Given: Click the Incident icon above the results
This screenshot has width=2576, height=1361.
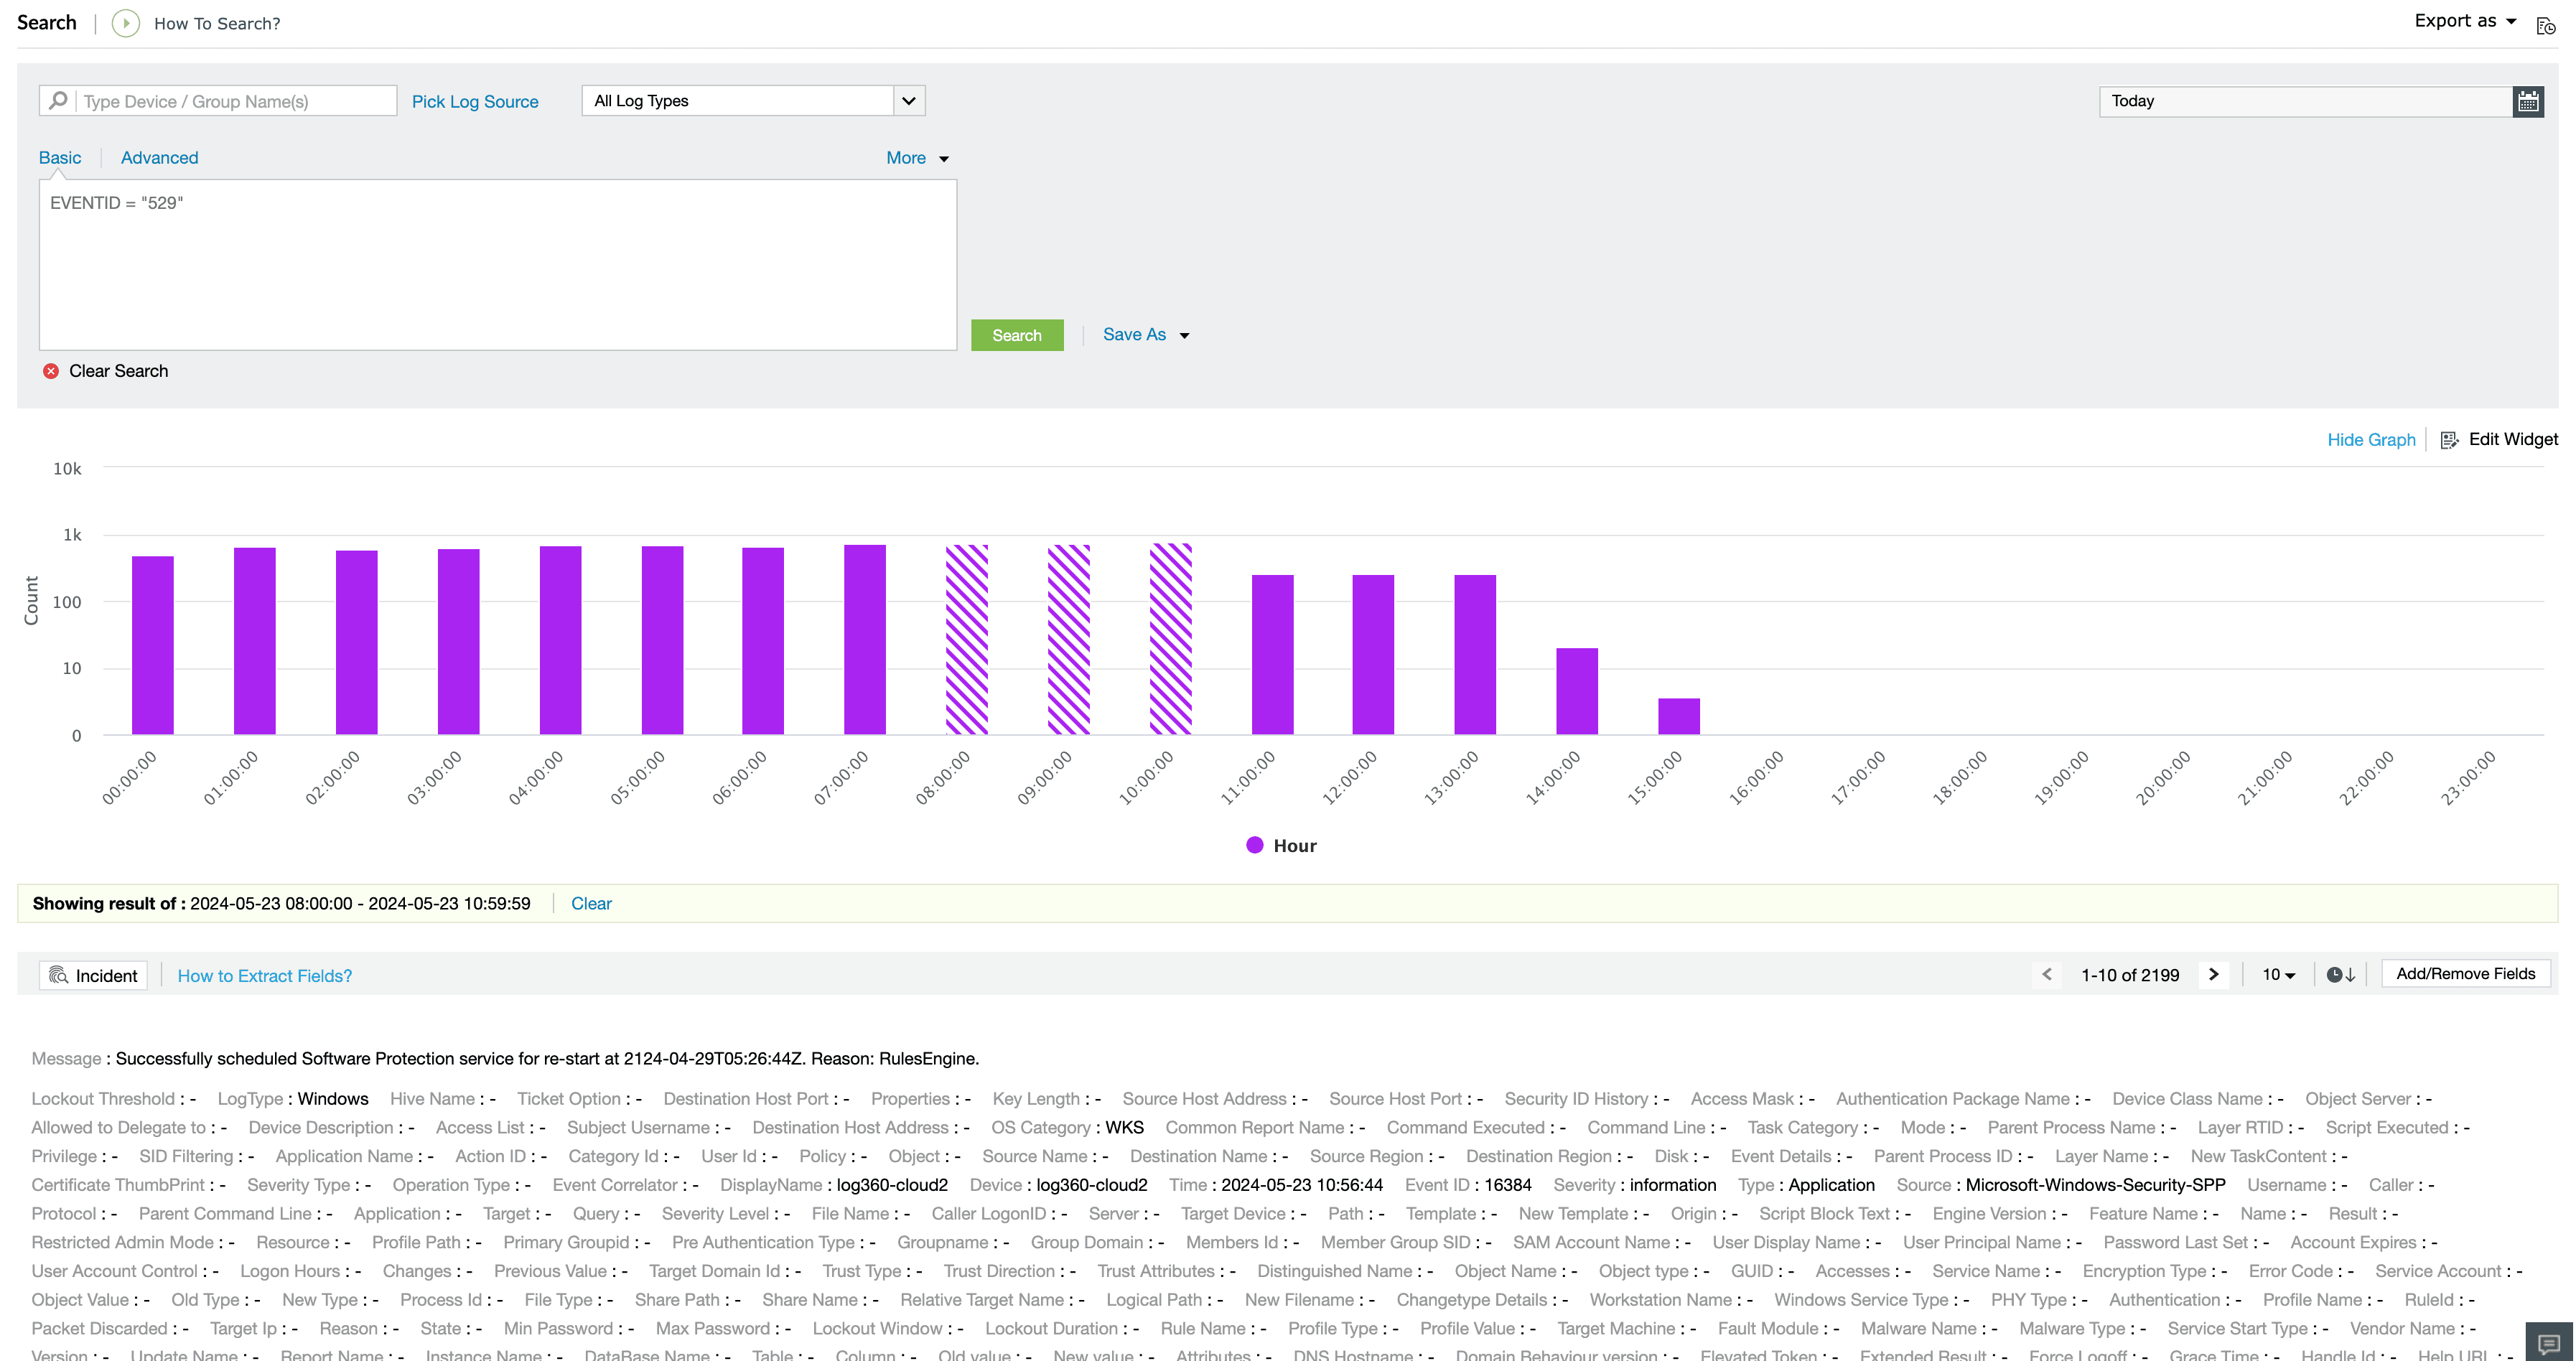Looking at the screenshot, I should (93, 975).
